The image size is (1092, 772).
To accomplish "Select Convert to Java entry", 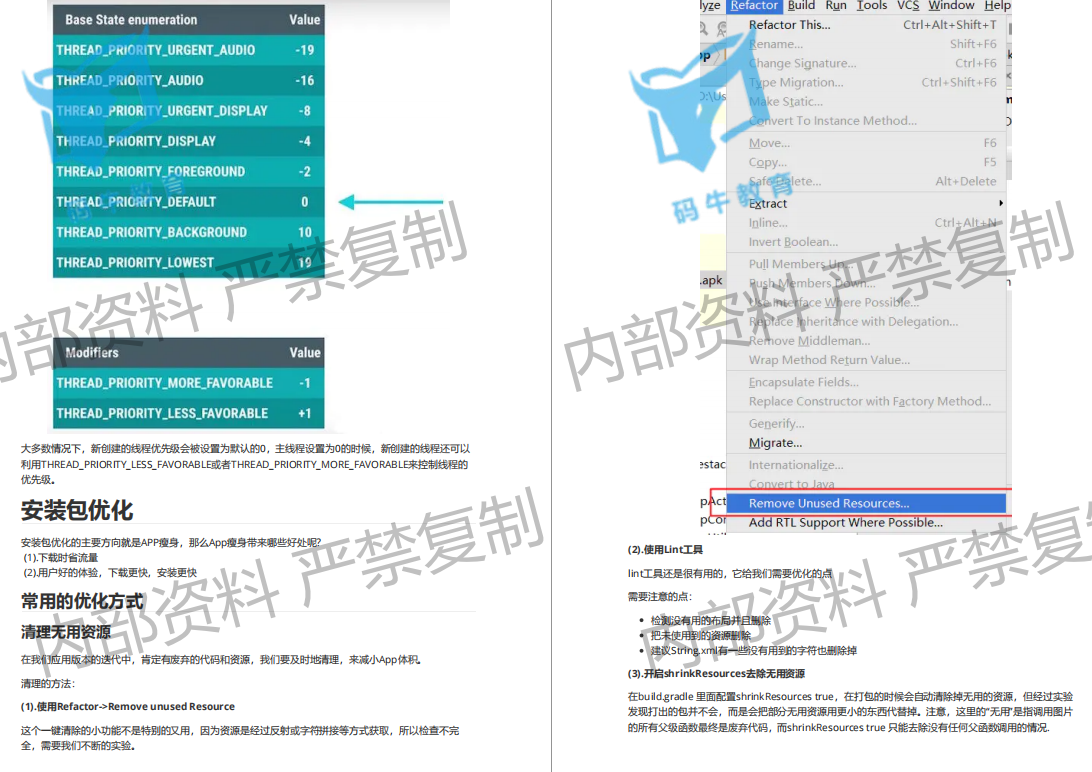I will coord(866,484).
